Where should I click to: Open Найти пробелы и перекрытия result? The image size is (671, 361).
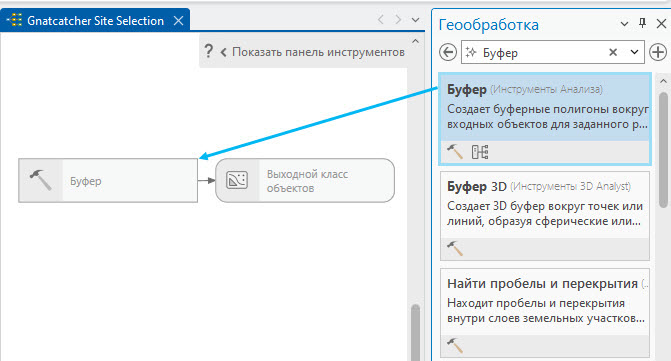(x=545, y=313)
